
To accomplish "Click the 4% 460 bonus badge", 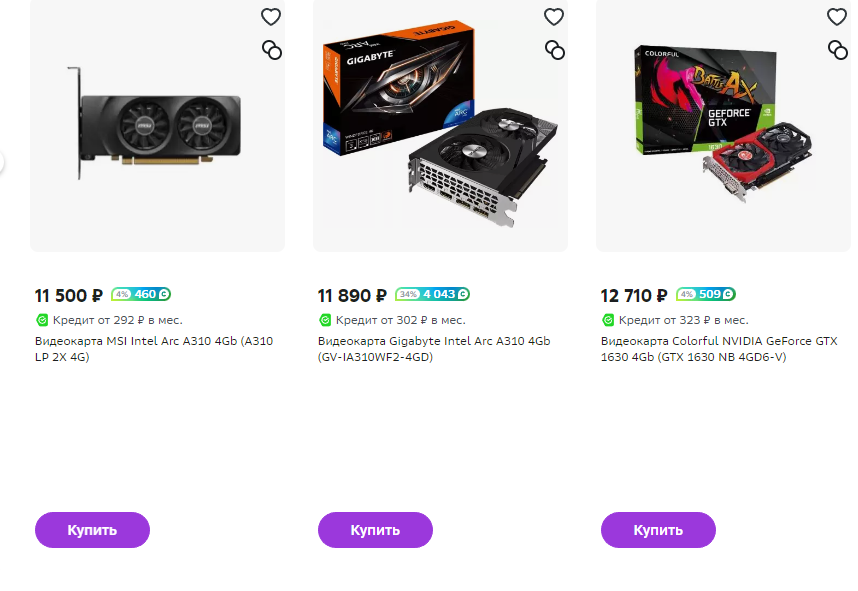I will tap(141, 294).
